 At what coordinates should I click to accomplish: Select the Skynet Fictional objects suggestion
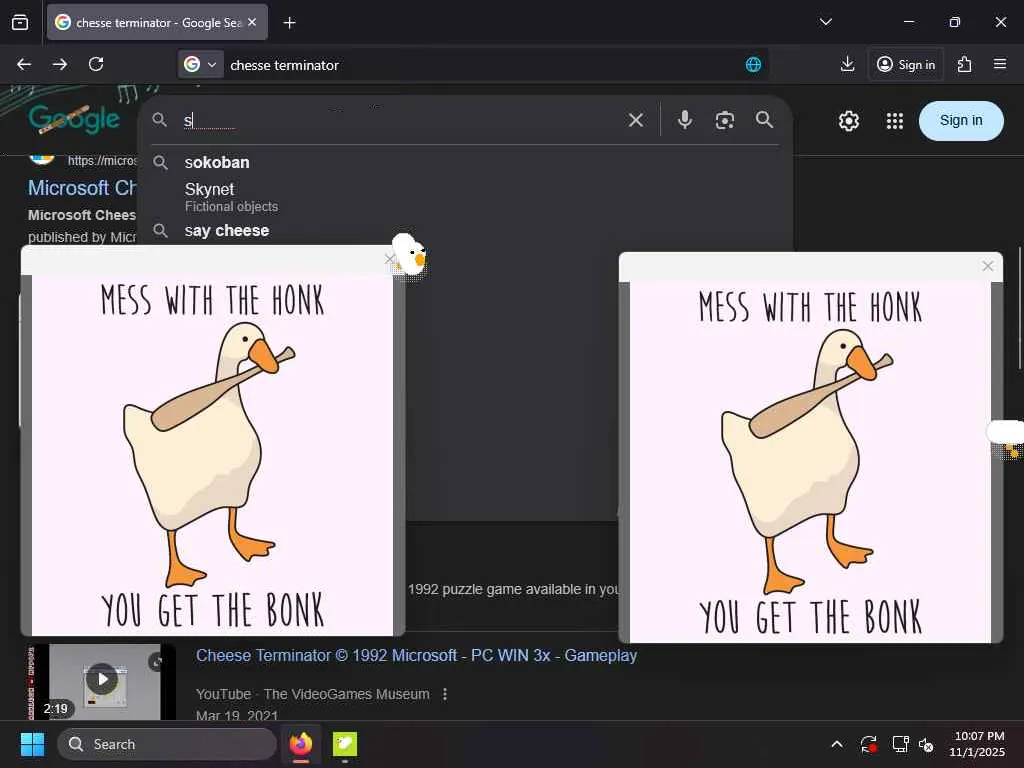click(465, 197)
